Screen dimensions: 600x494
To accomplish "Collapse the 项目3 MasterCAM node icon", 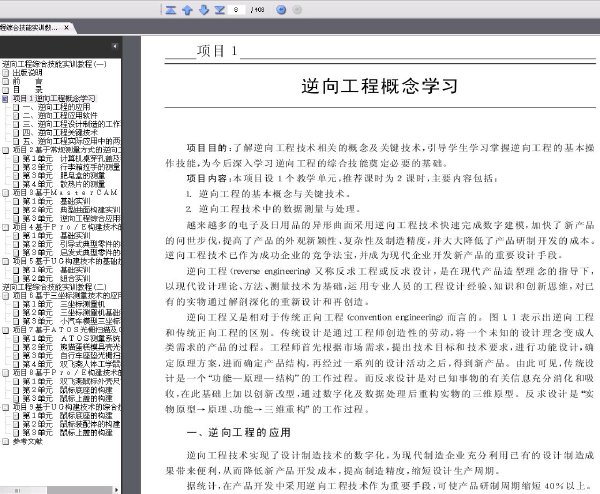I will (5, 193).
